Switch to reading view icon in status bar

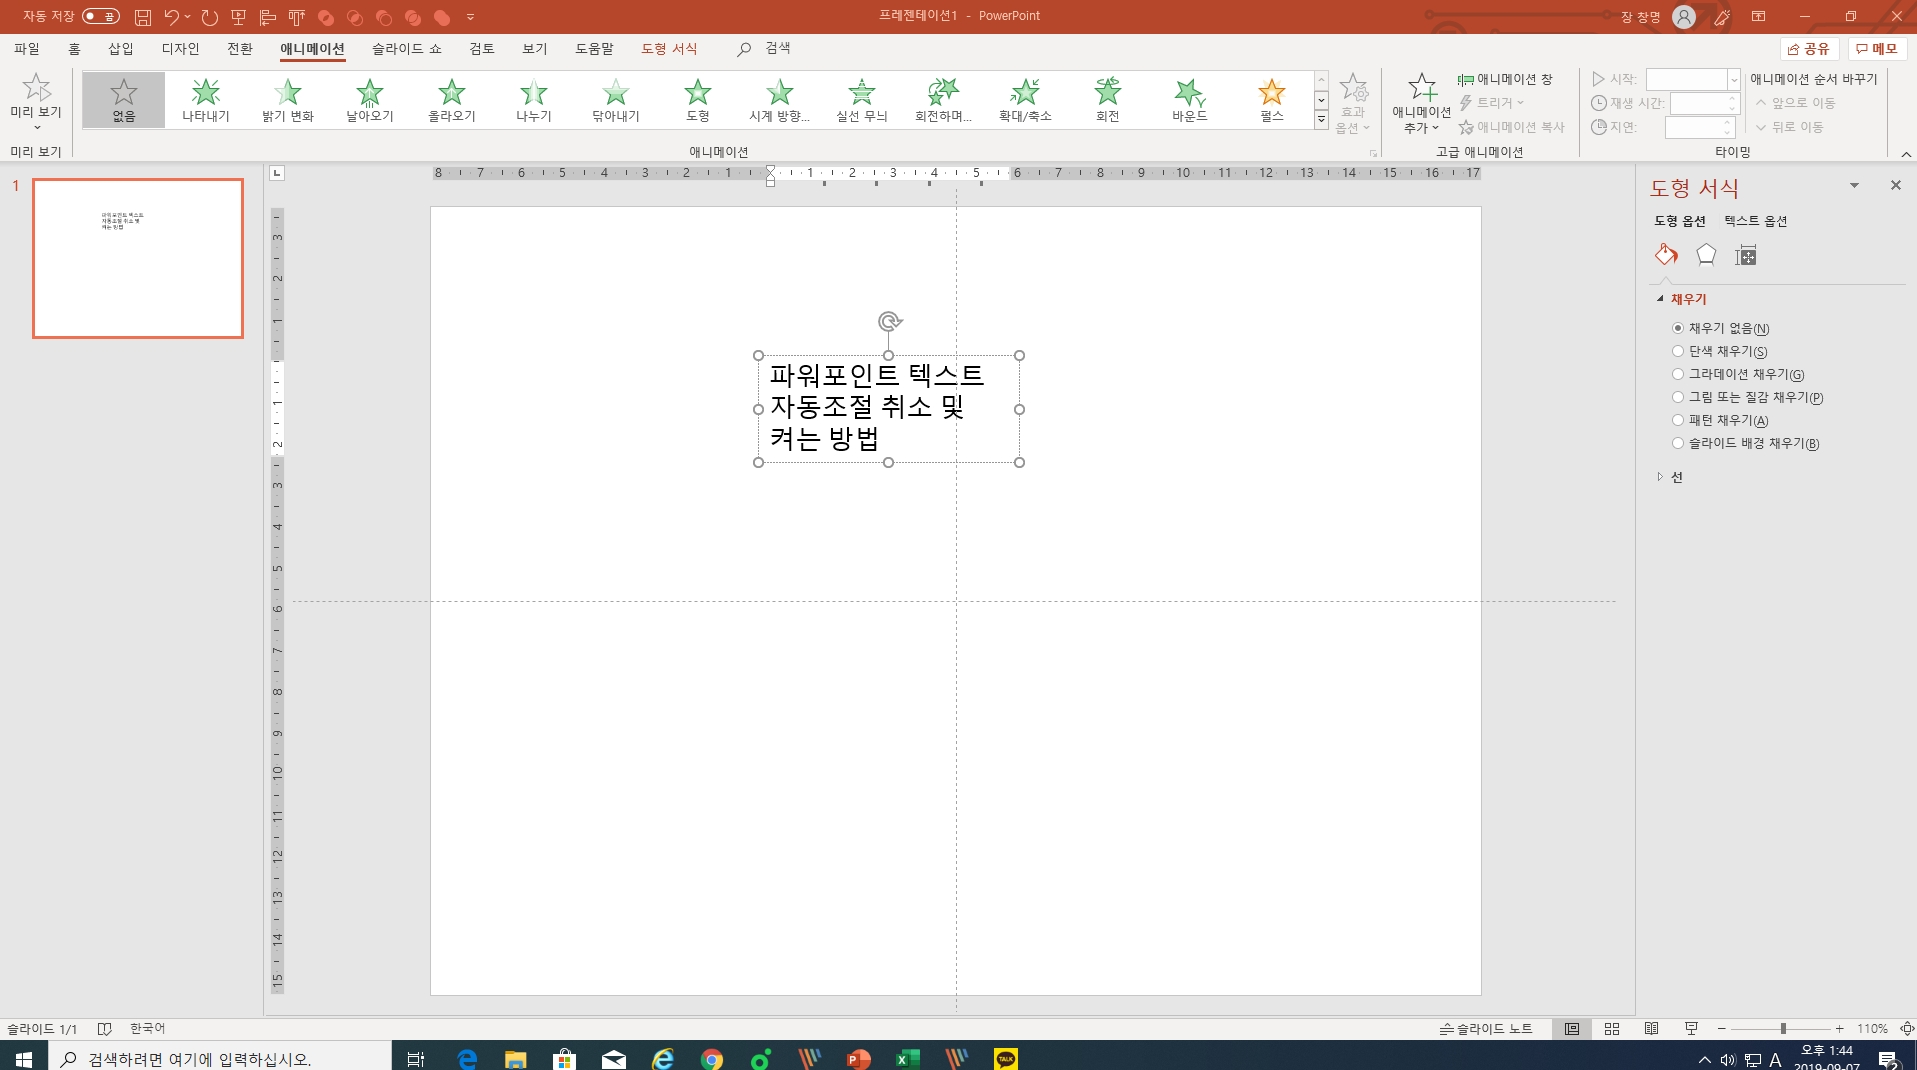(1652, 1029)
